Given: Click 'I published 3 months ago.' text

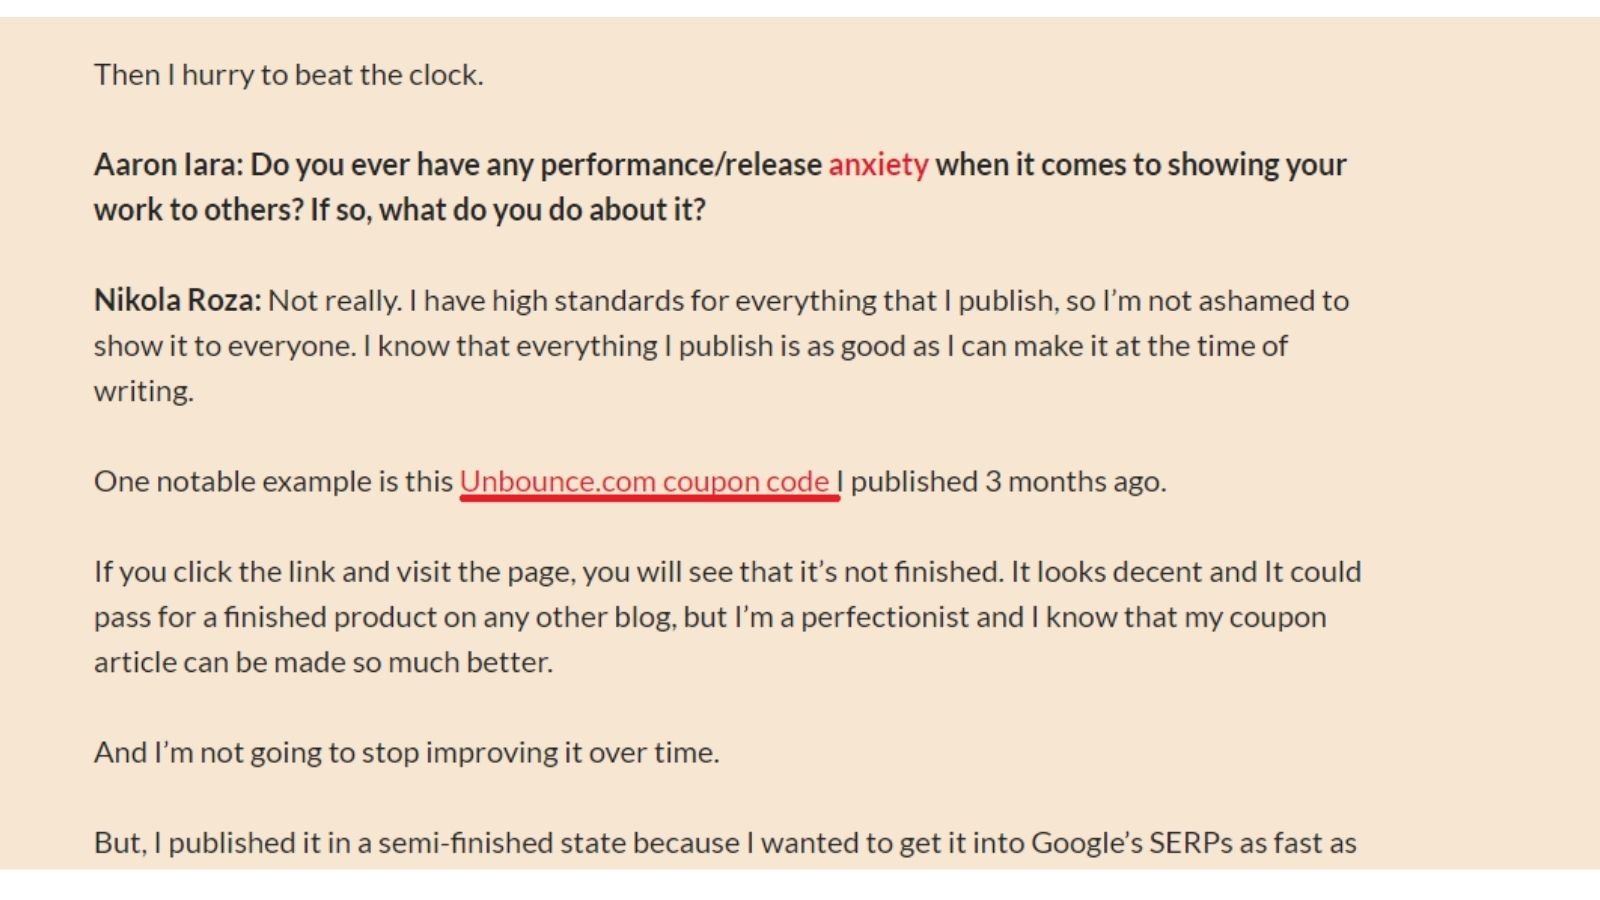Looking at the screenshot, I should point(1001,482).
